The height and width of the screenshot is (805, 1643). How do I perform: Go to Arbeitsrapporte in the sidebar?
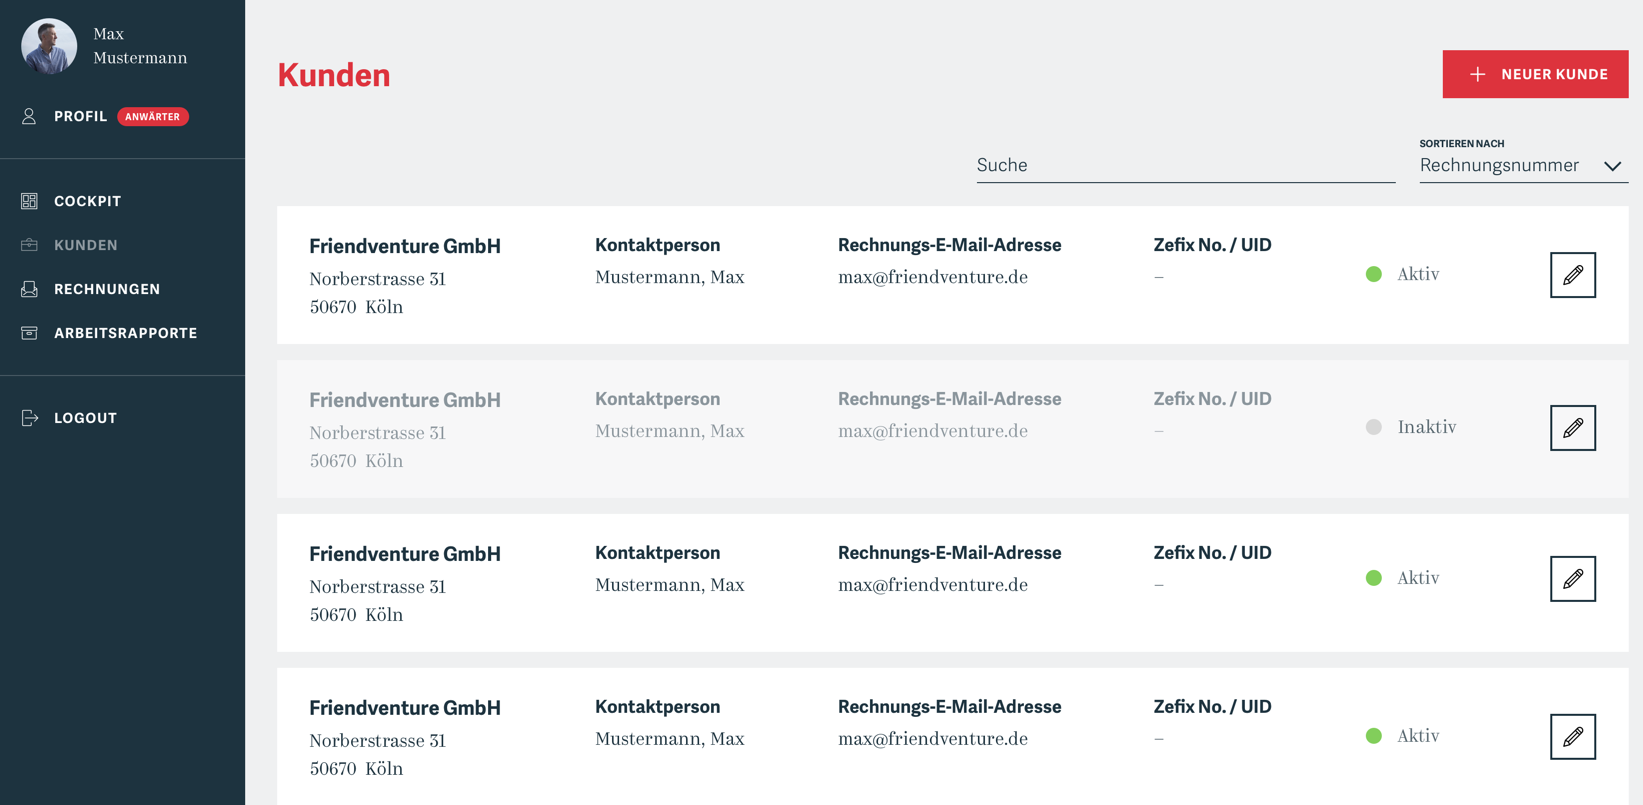click(x=125, y=333)
